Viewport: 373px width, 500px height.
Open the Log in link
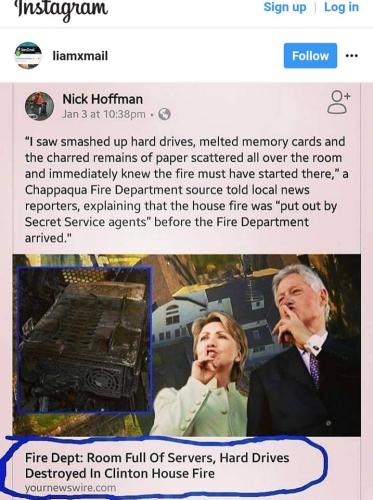click(x=341, y=7)
